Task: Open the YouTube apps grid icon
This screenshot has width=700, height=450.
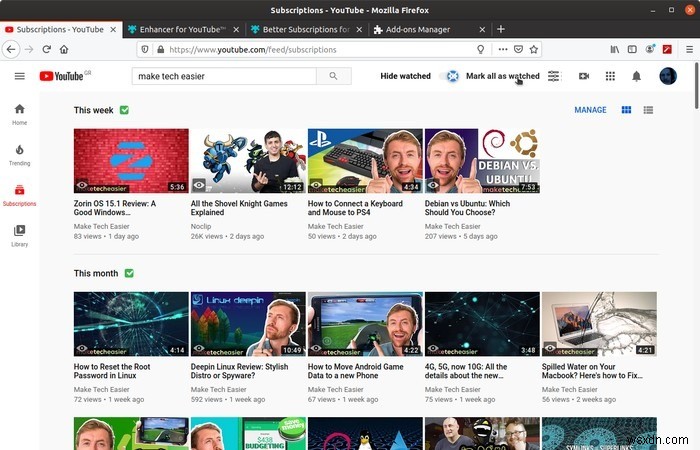Action: (610, 76)
